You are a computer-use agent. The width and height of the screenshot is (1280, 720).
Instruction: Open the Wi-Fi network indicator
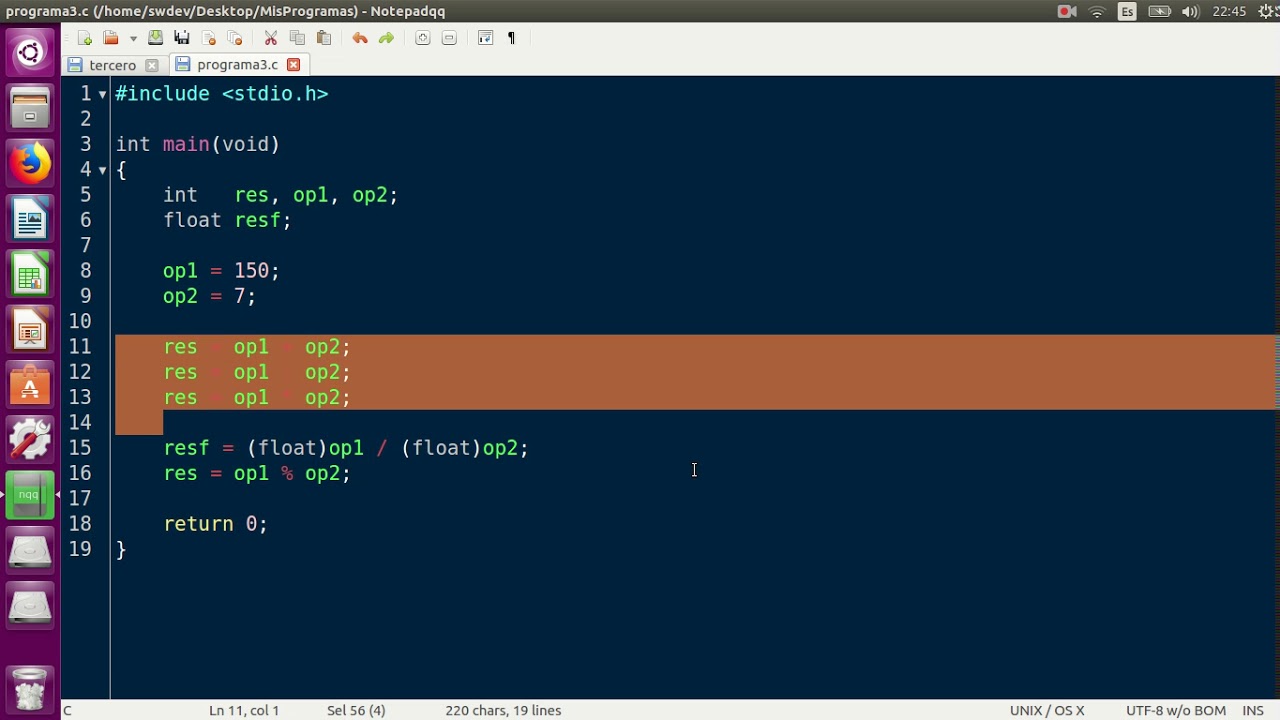(x=1097, y=11)
